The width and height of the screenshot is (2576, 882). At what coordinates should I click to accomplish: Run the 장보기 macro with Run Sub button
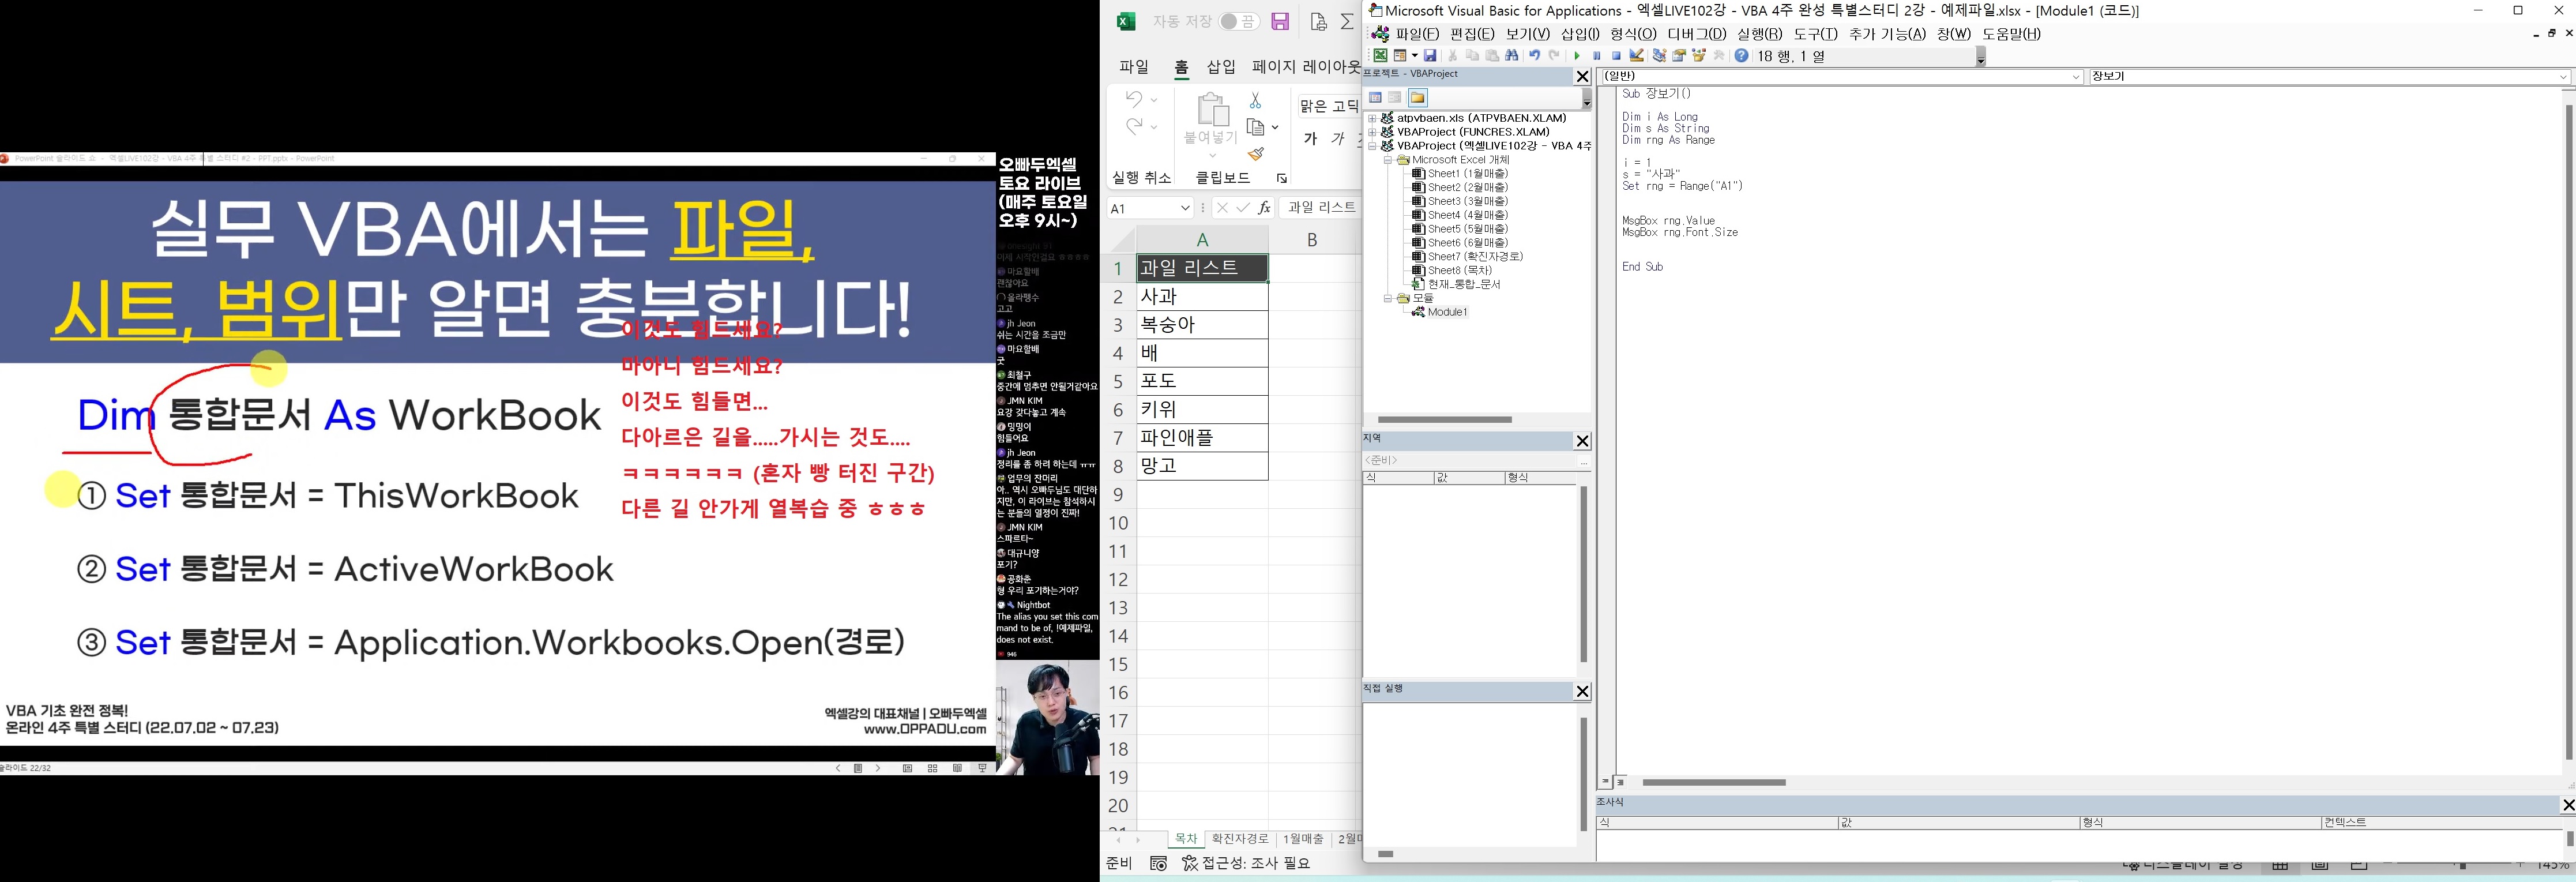[x=1578, y=55]
